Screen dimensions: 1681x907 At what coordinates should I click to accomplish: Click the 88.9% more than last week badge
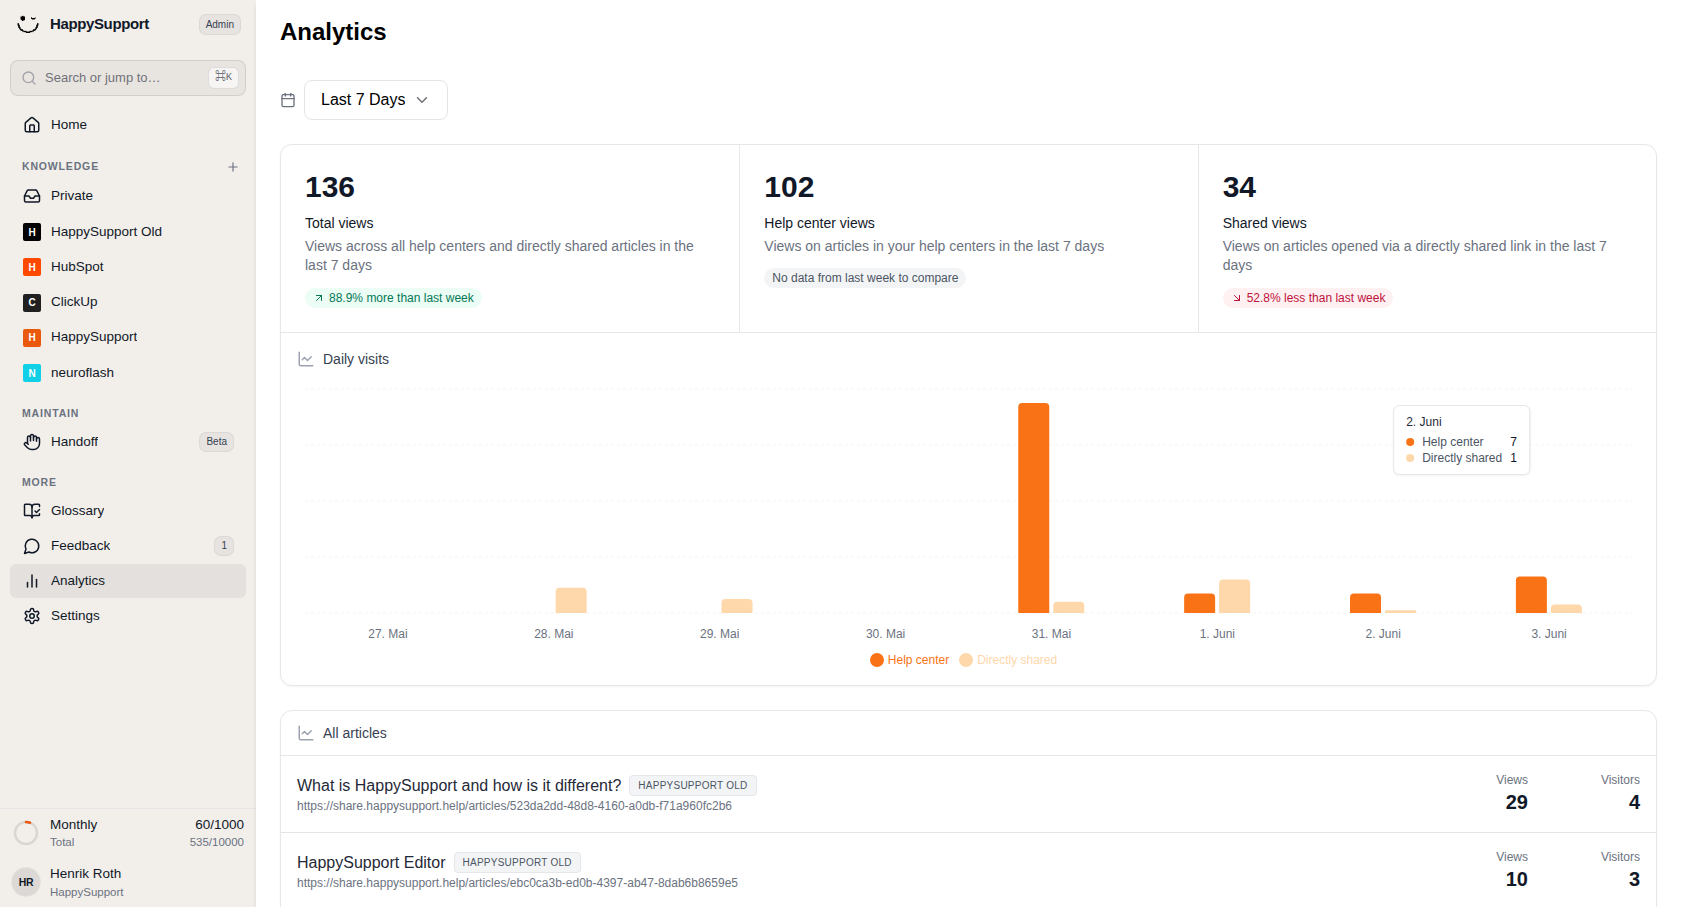pyautogui.click(x=393, y=298)
